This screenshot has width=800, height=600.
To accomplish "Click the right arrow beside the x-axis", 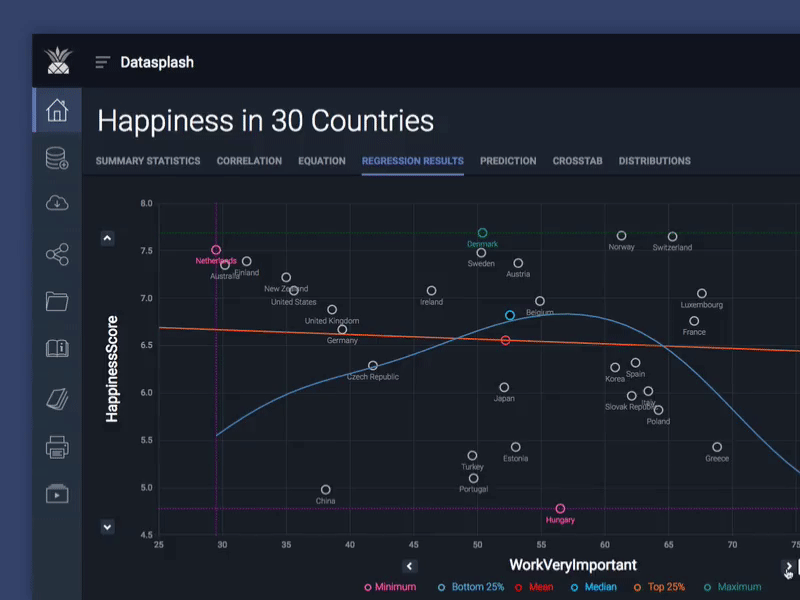I will point(789,565).
